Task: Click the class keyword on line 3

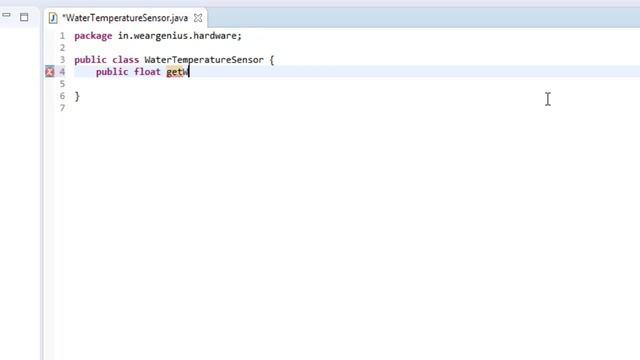Action: [x=126, y=60]
